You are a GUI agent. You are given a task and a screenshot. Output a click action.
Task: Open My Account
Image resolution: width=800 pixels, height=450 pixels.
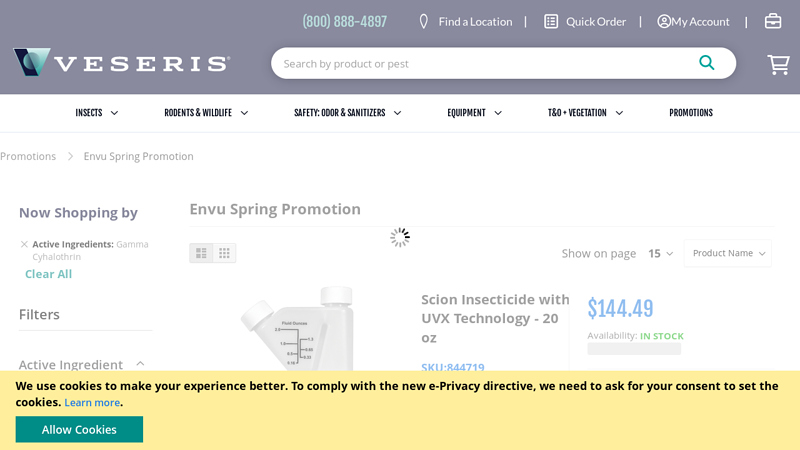693,21
